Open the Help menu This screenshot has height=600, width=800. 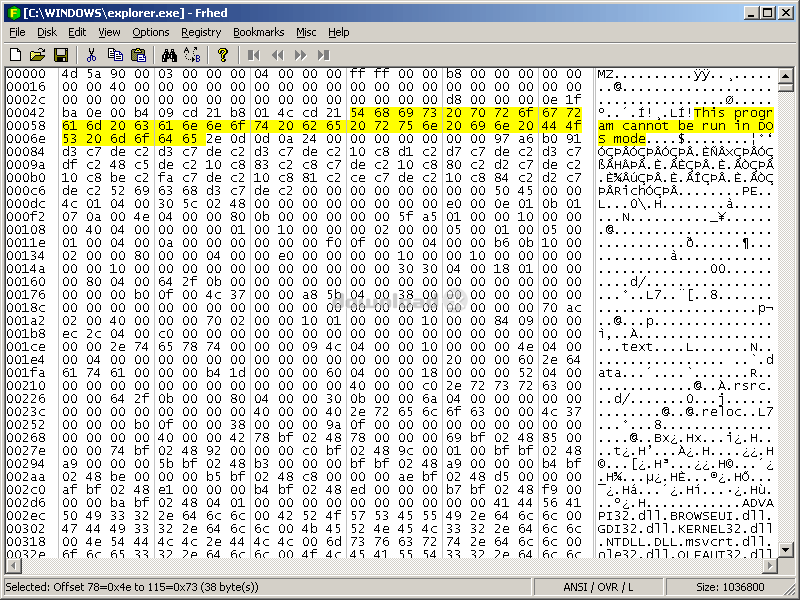338,32
